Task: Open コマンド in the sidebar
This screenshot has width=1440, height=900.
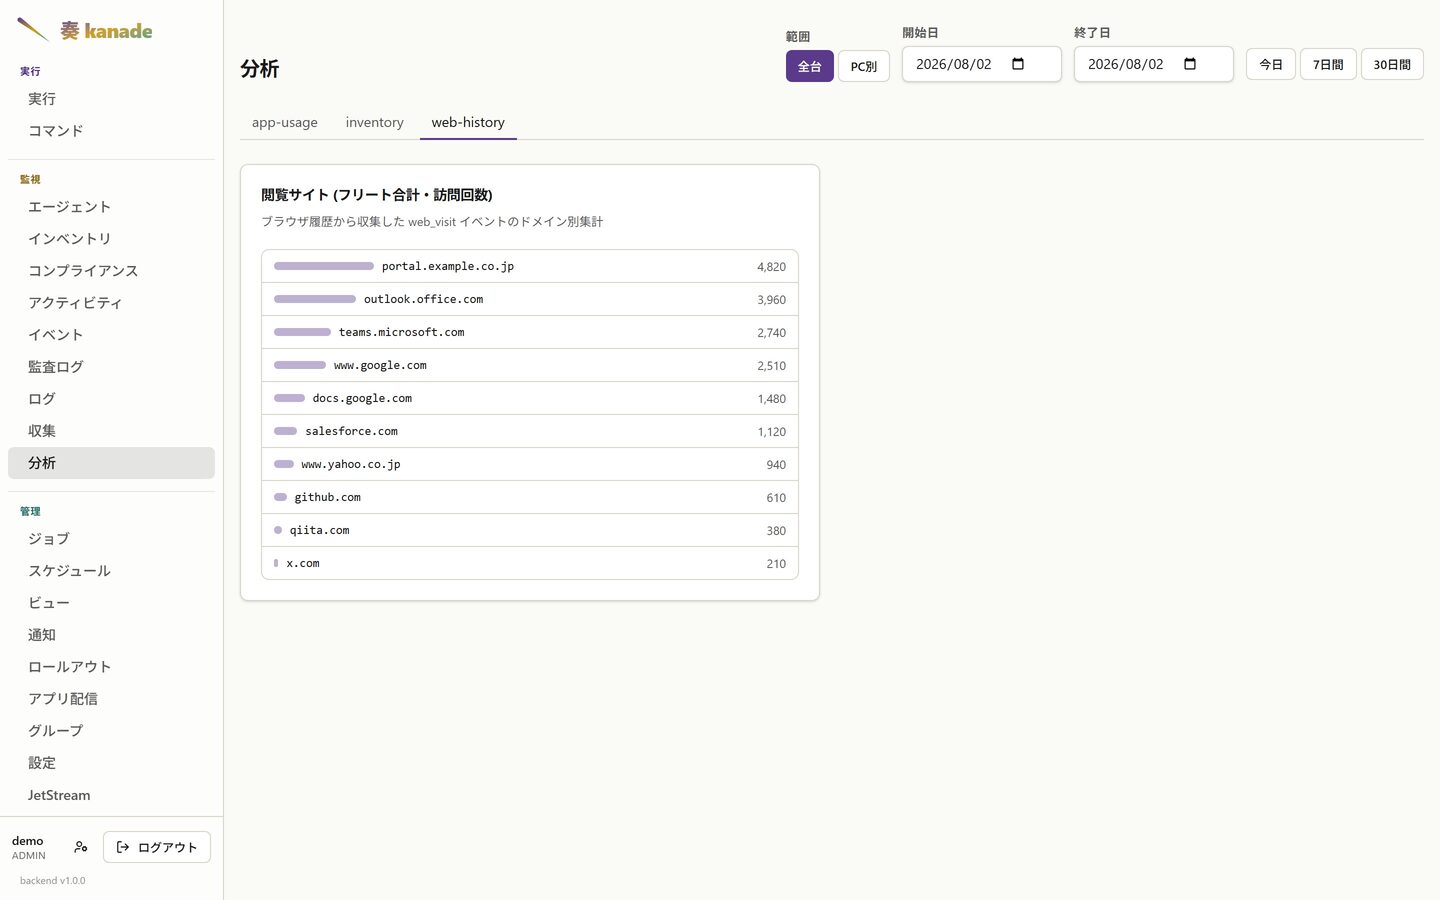Action: point(111,131)
